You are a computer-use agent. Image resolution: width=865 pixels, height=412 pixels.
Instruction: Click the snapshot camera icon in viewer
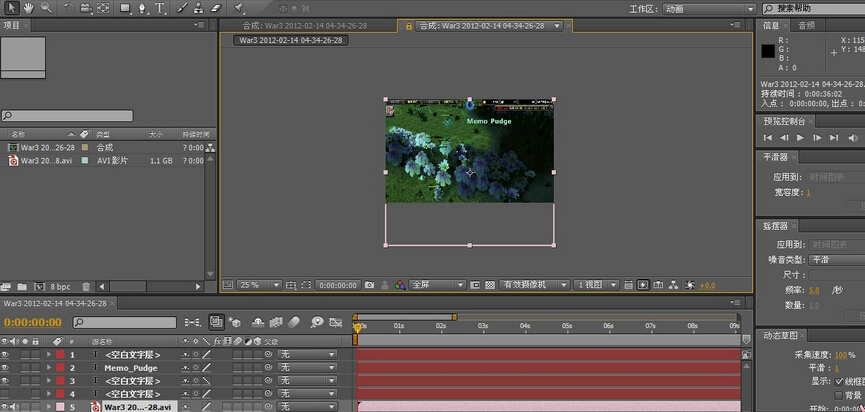(370, 285)
